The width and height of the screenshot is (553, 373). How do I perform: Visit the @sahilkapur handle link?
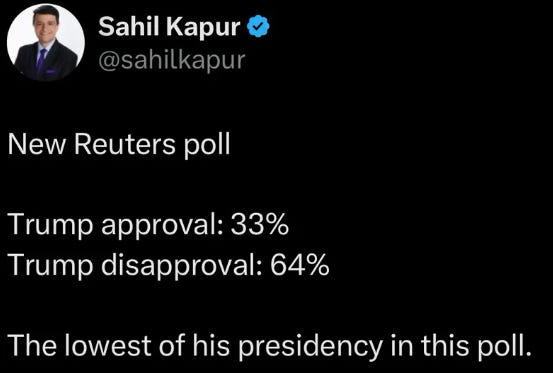click(172, 60)
